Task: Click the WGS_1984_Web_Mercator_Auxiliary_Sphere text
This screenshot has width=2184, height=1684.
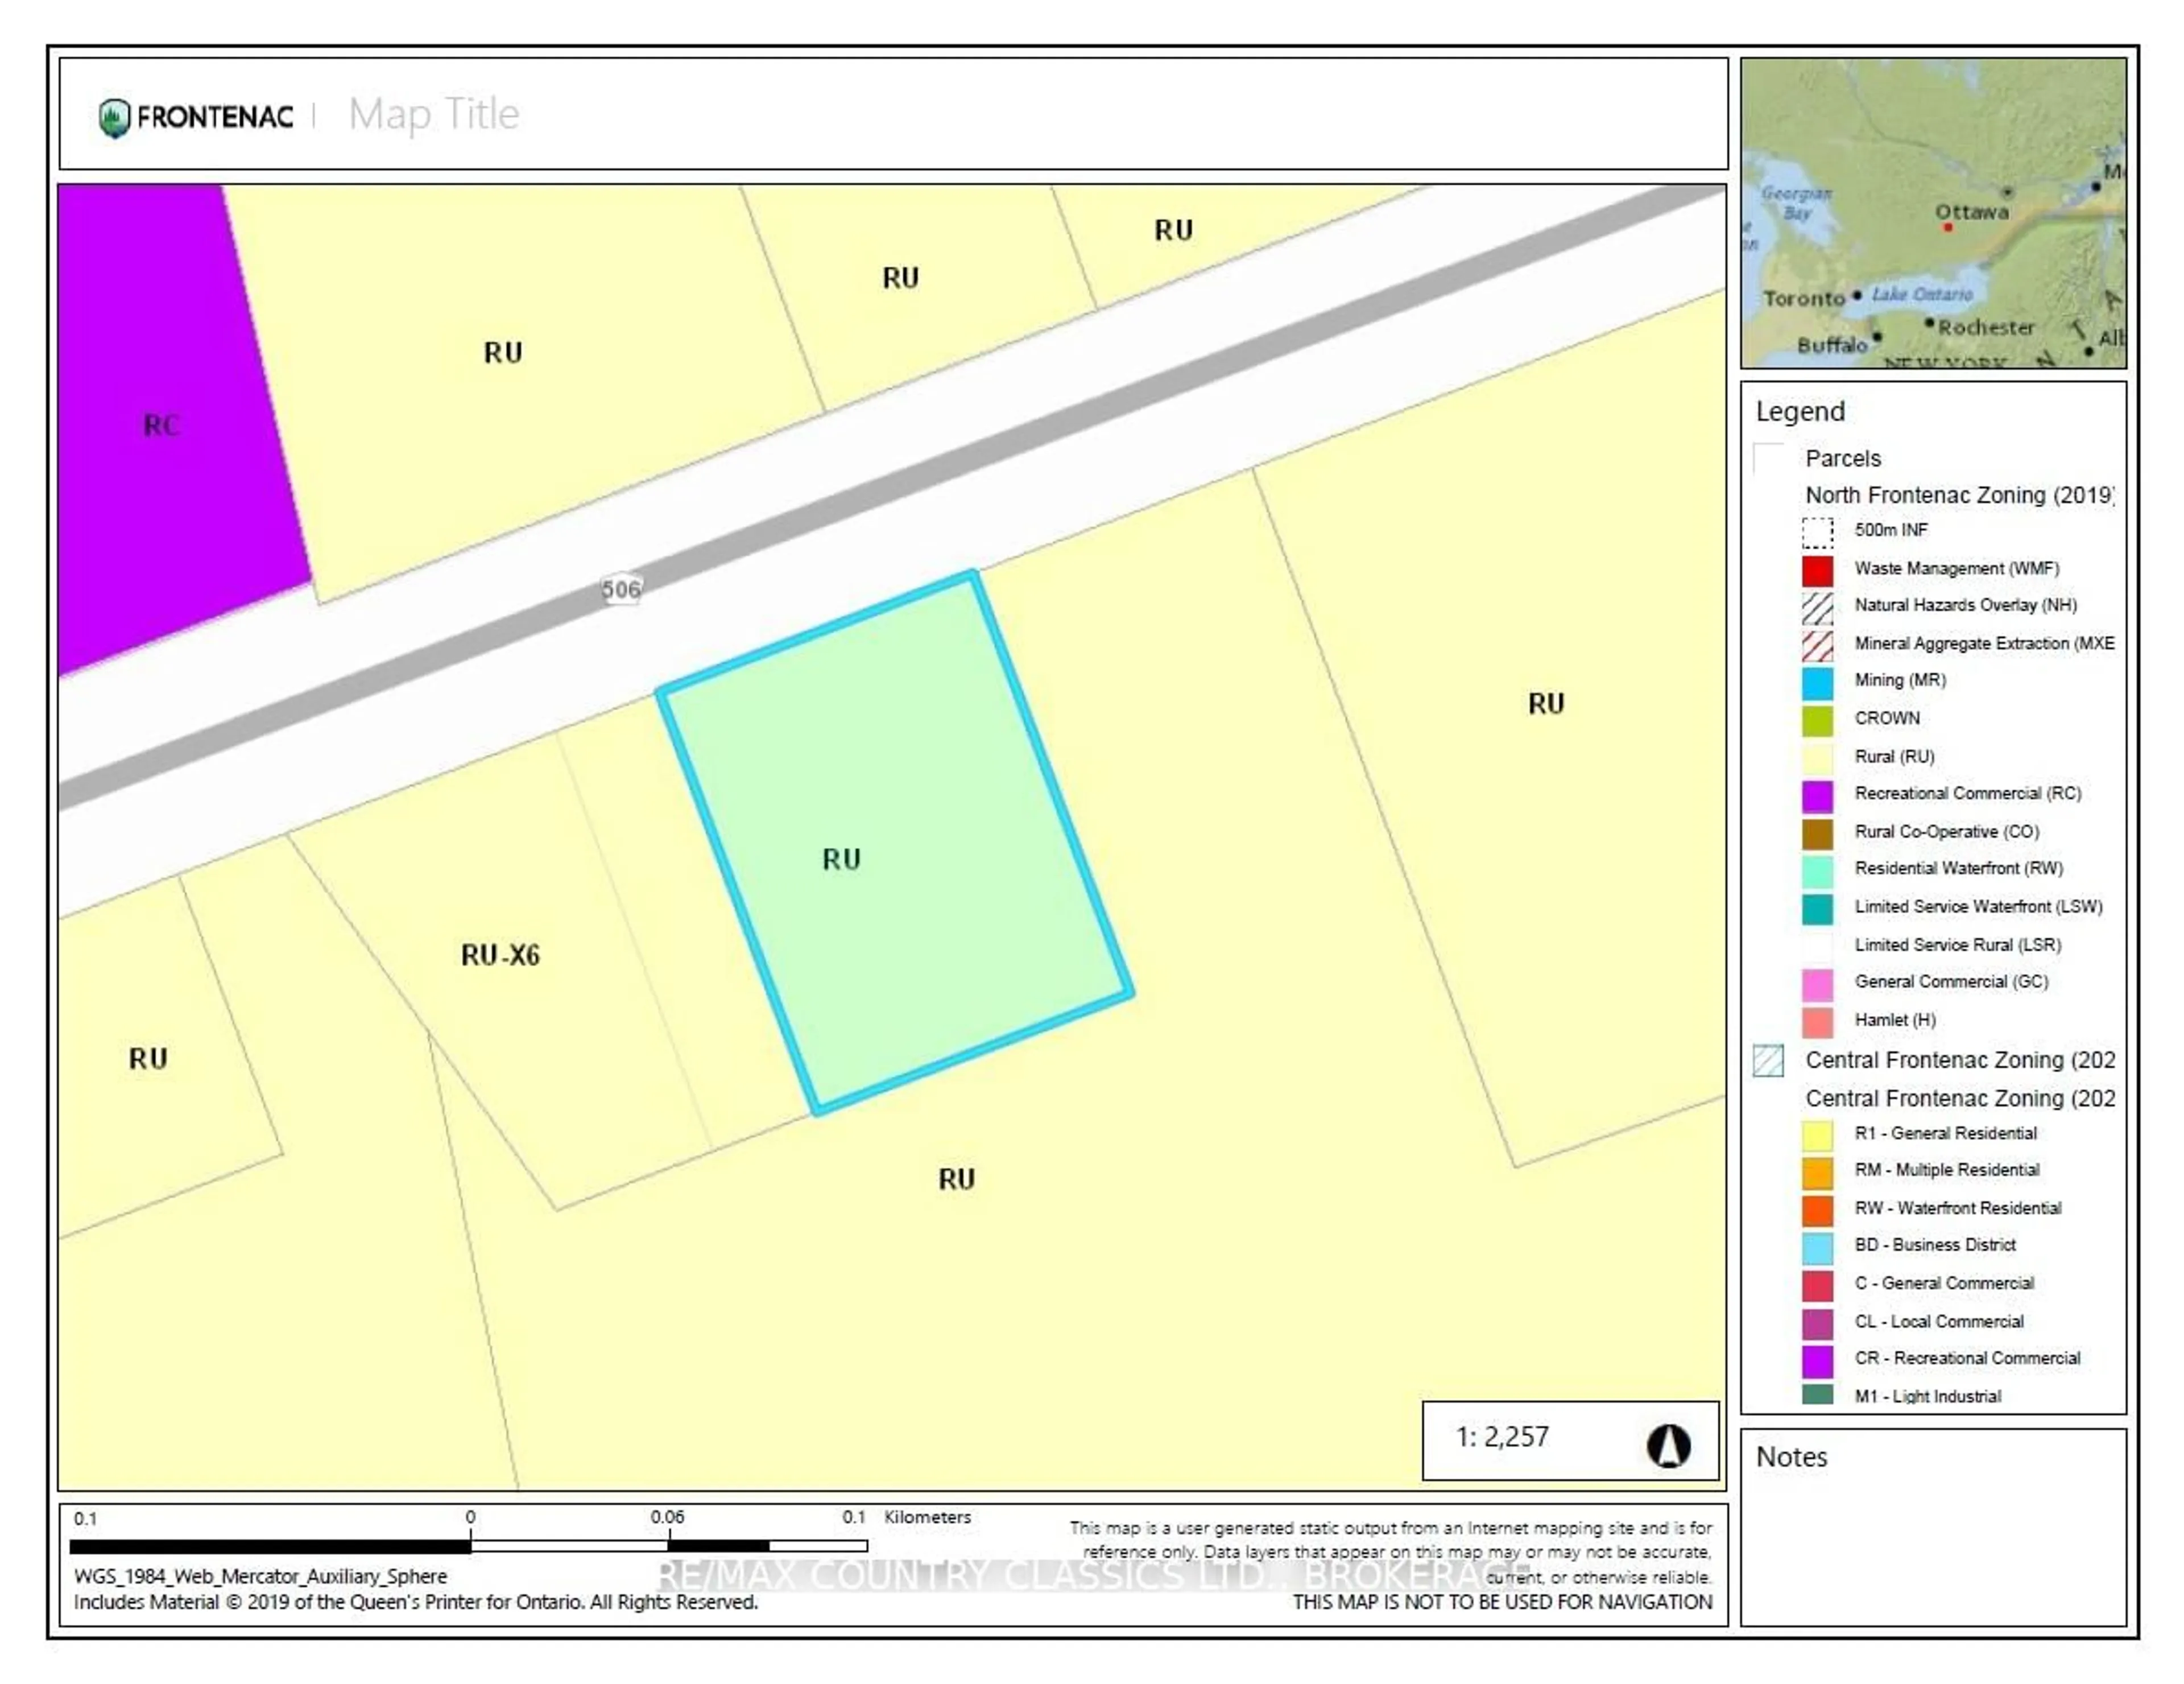Action: tap(260, 1576)
